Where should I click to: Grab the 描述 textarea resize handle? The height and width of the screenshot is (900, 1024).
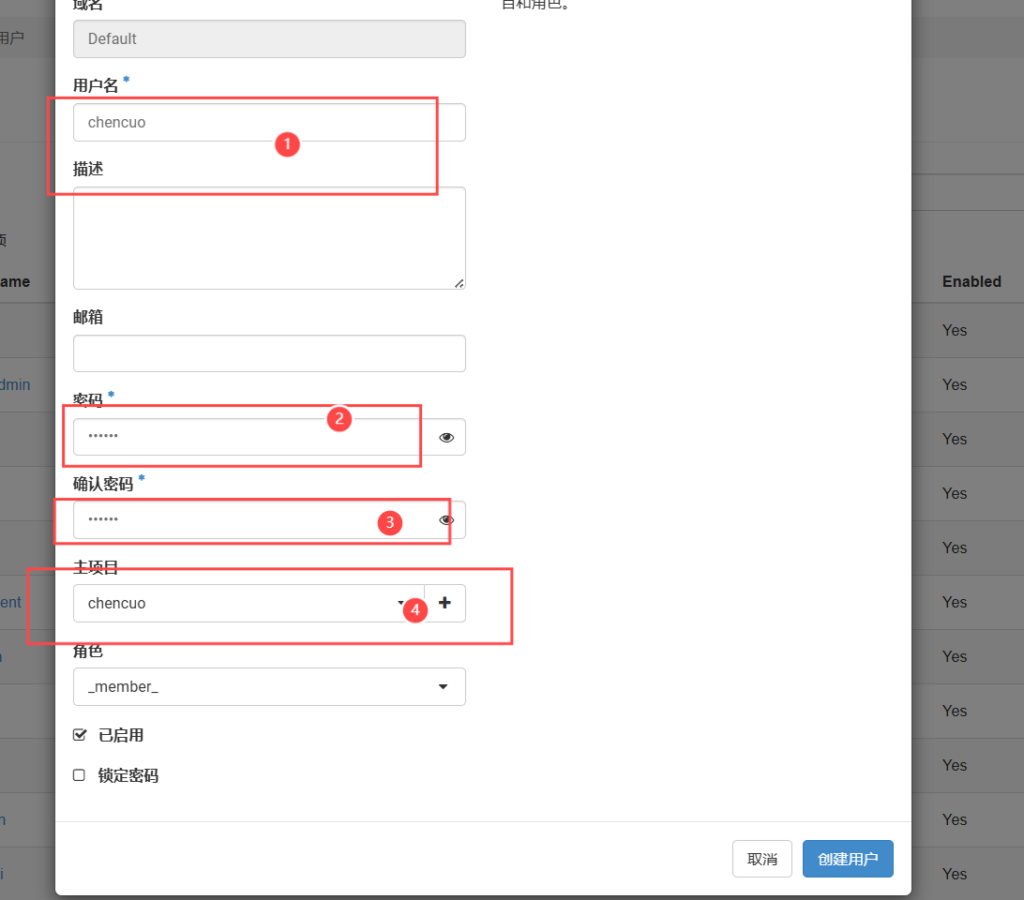459,283
